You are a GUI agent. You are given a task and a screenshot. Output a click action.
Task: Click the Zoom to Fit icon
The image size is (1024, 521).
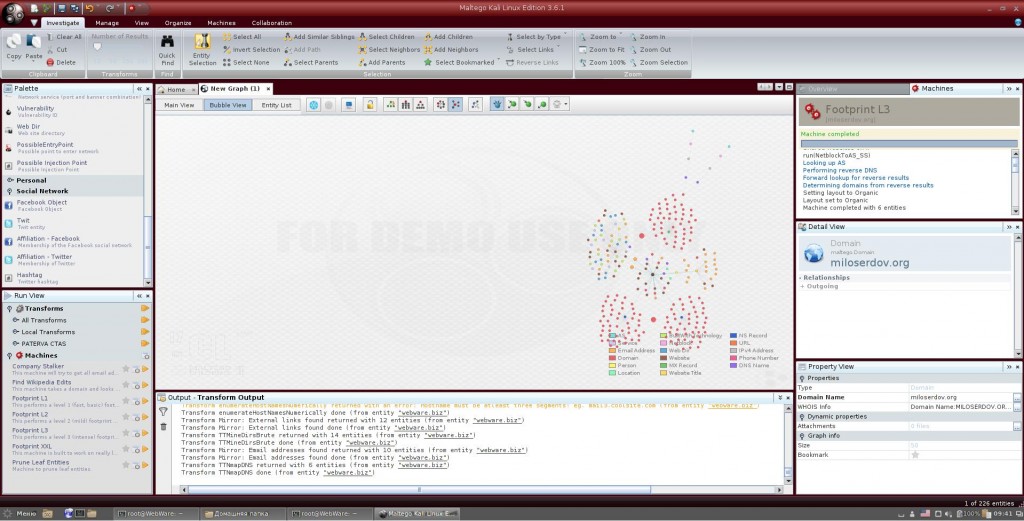pyautogui.click(x=583, y=50)
